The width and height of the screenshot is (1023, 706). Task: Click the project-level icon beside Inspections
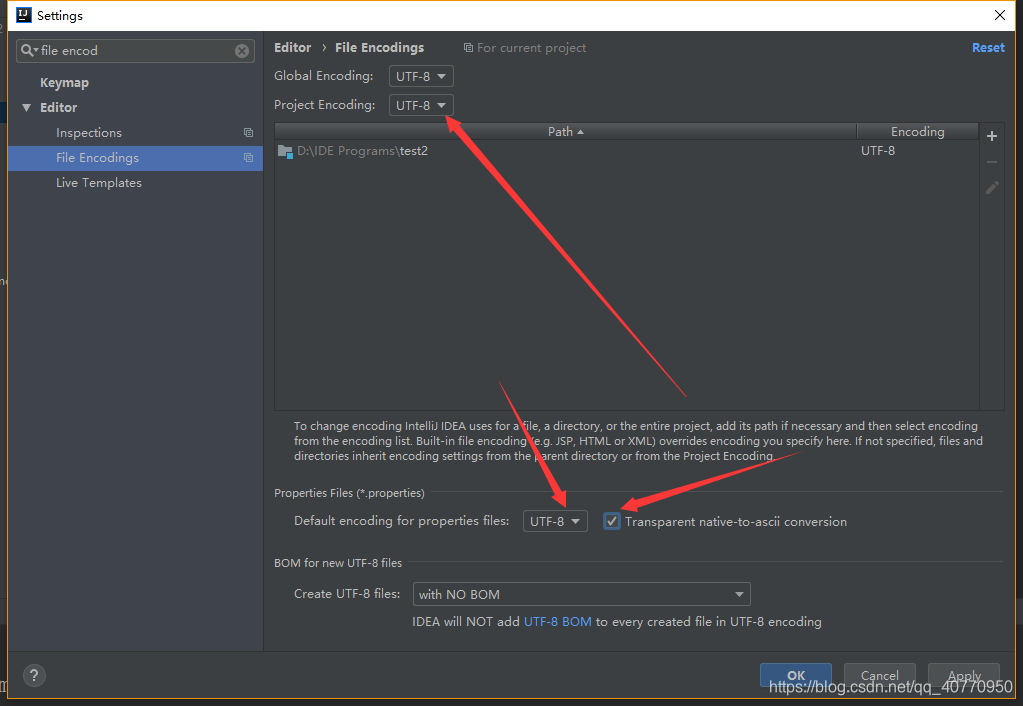coord(249,132)
